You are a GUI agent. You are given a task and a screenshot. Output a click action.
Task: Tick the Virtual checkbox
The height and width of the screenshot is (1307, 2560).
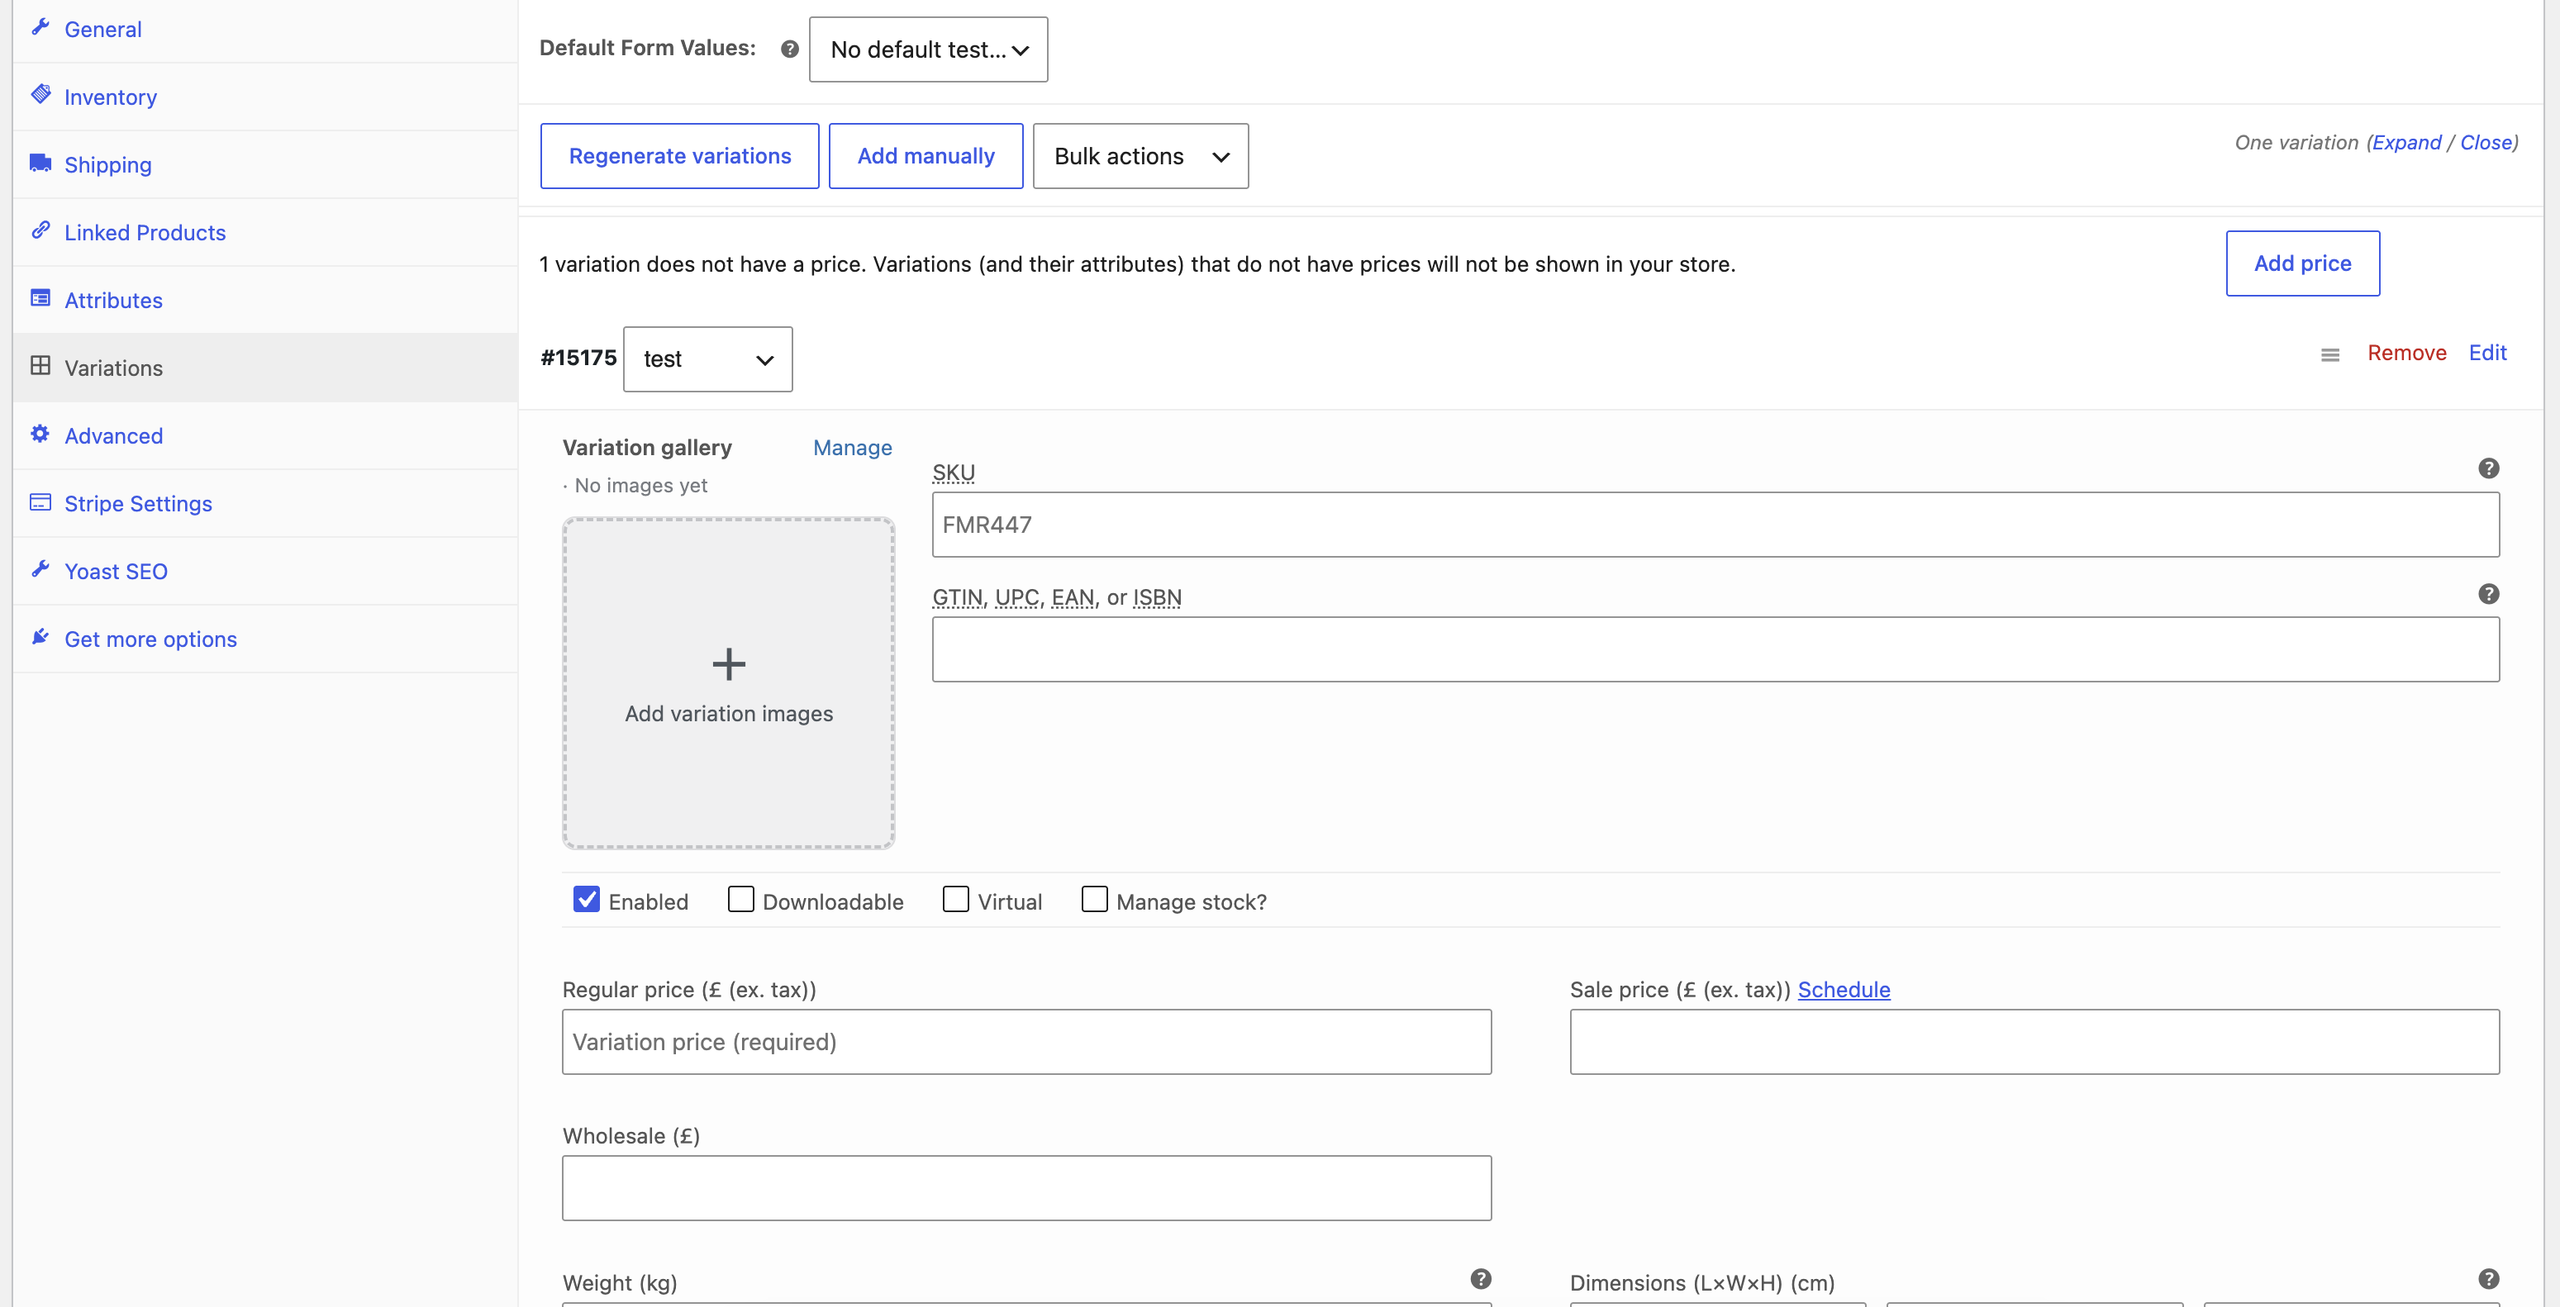[x=956, y=899]
